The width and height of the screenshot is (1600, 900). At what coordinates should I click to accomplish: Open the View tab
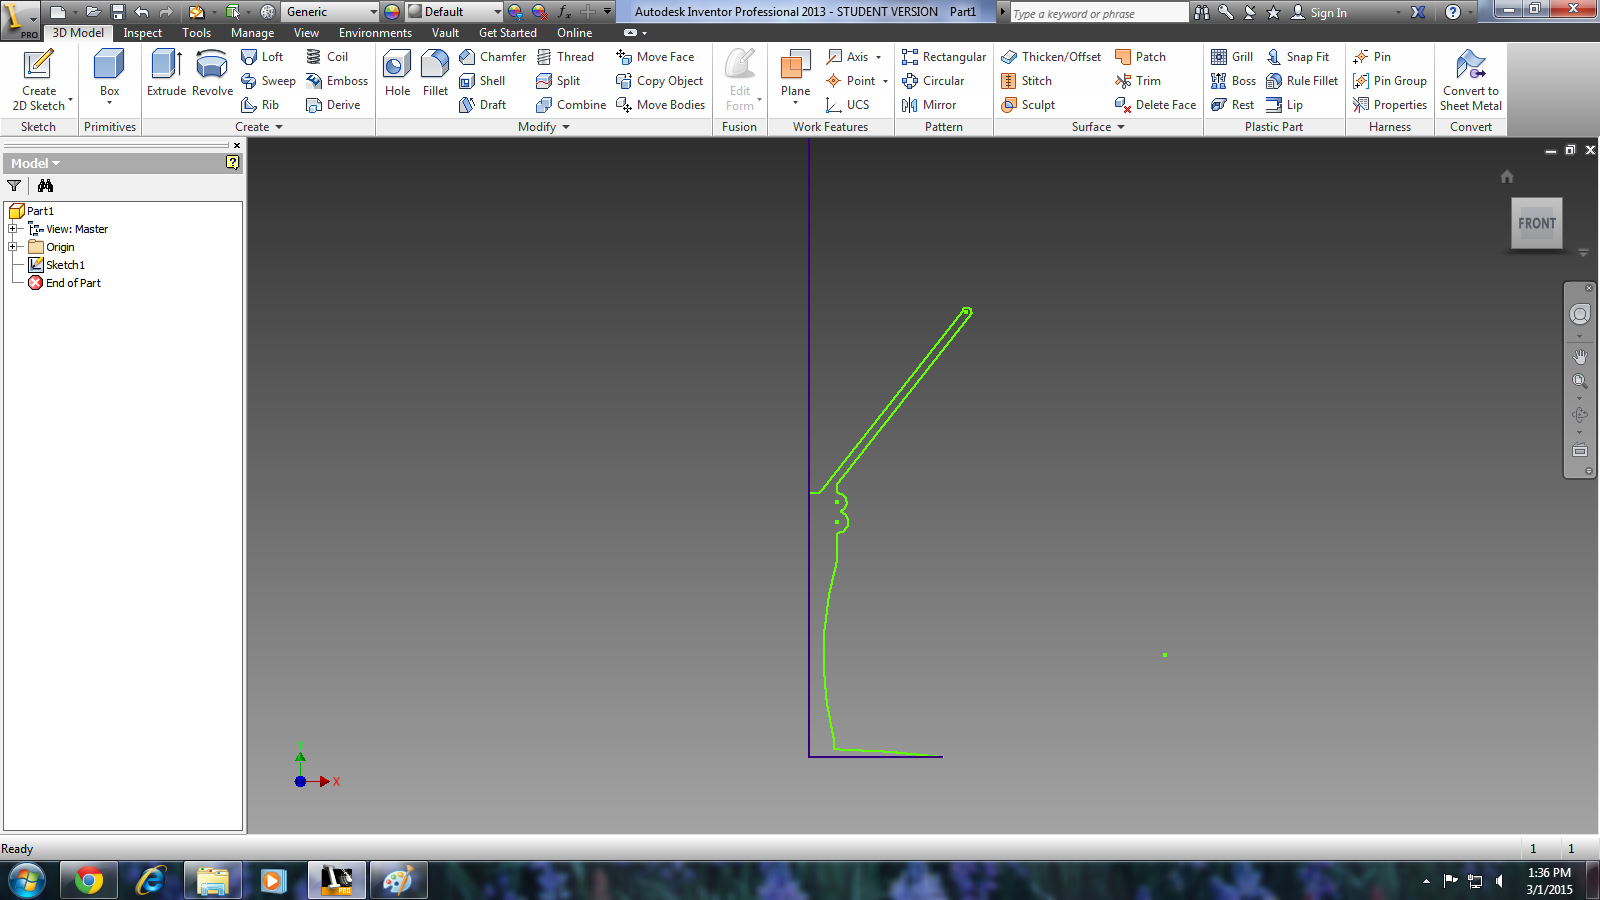coord(306,33)
